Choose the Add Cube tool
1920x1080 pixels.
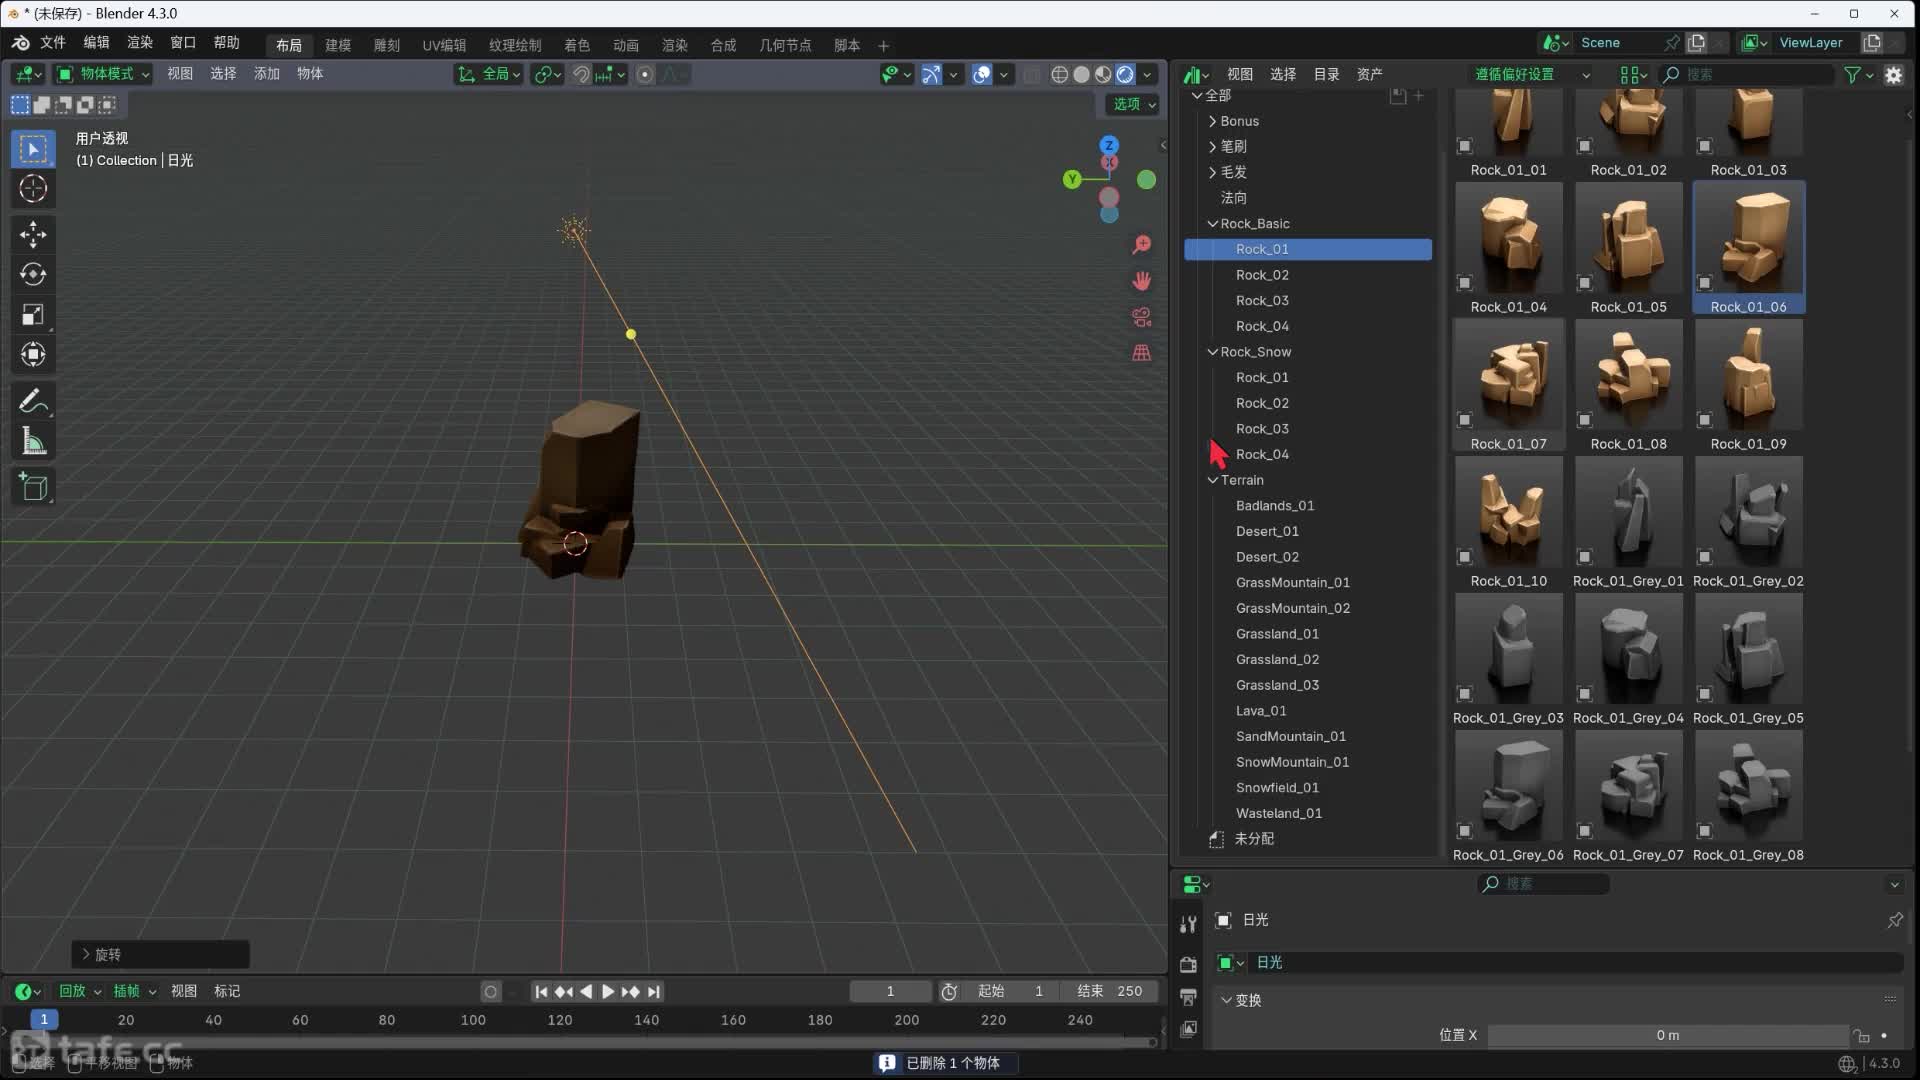tap(33, 487)
